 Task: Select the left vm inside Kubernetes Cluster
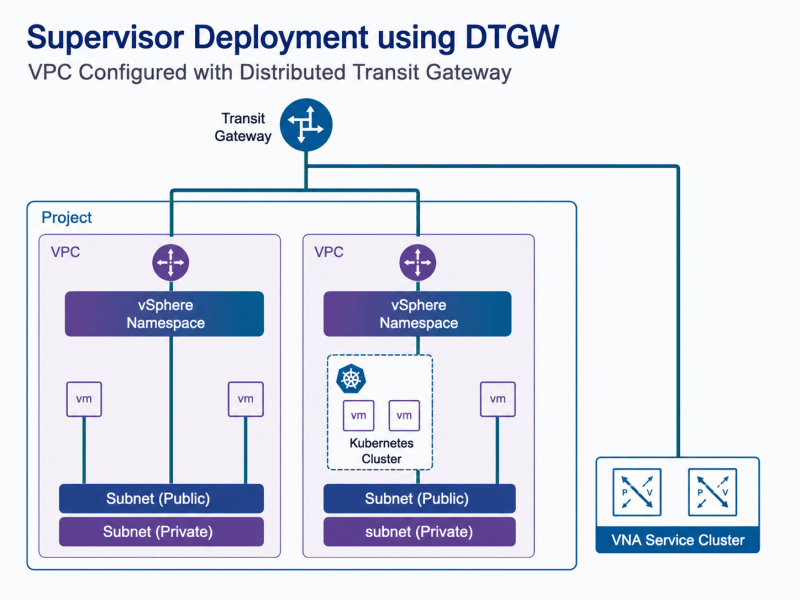pos(358,415)
